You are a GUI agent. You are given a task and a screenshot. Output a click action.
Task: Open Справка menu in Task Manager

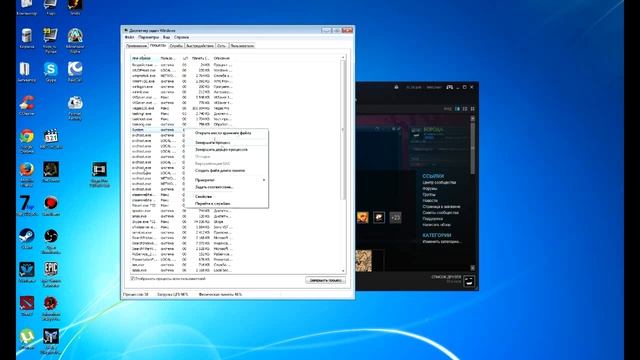click(181, 37)
